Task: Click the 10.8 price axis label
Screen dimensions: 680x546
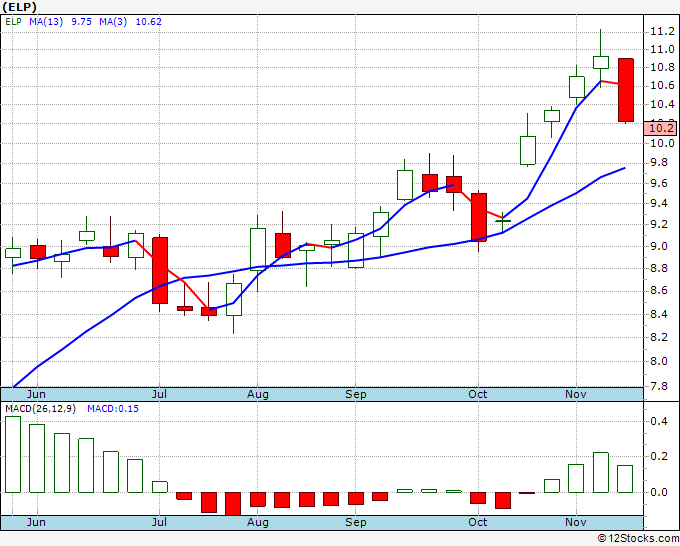Action: coord(662,68)
